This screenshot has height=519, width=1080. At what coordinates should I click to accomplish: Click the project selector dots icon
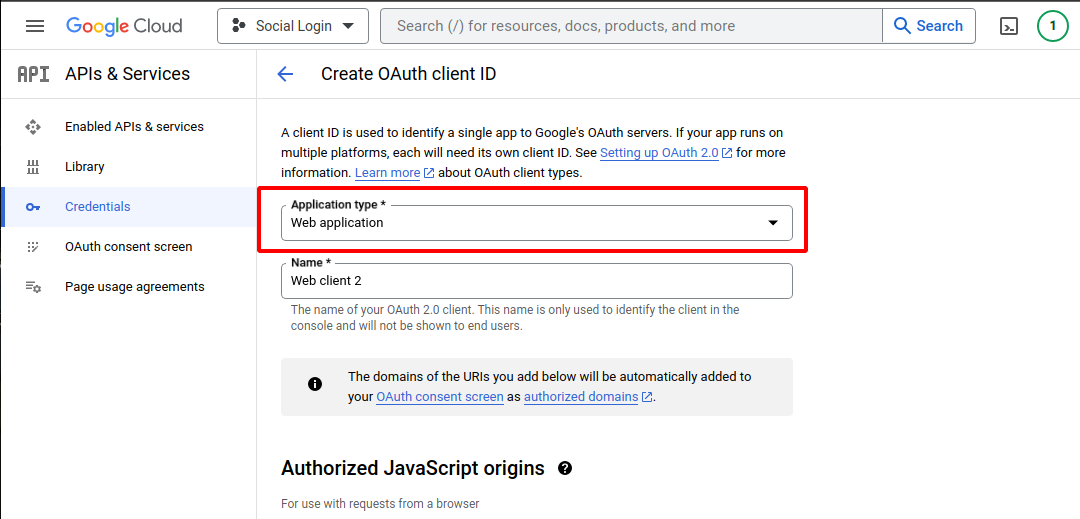click(x=239, y=26)
